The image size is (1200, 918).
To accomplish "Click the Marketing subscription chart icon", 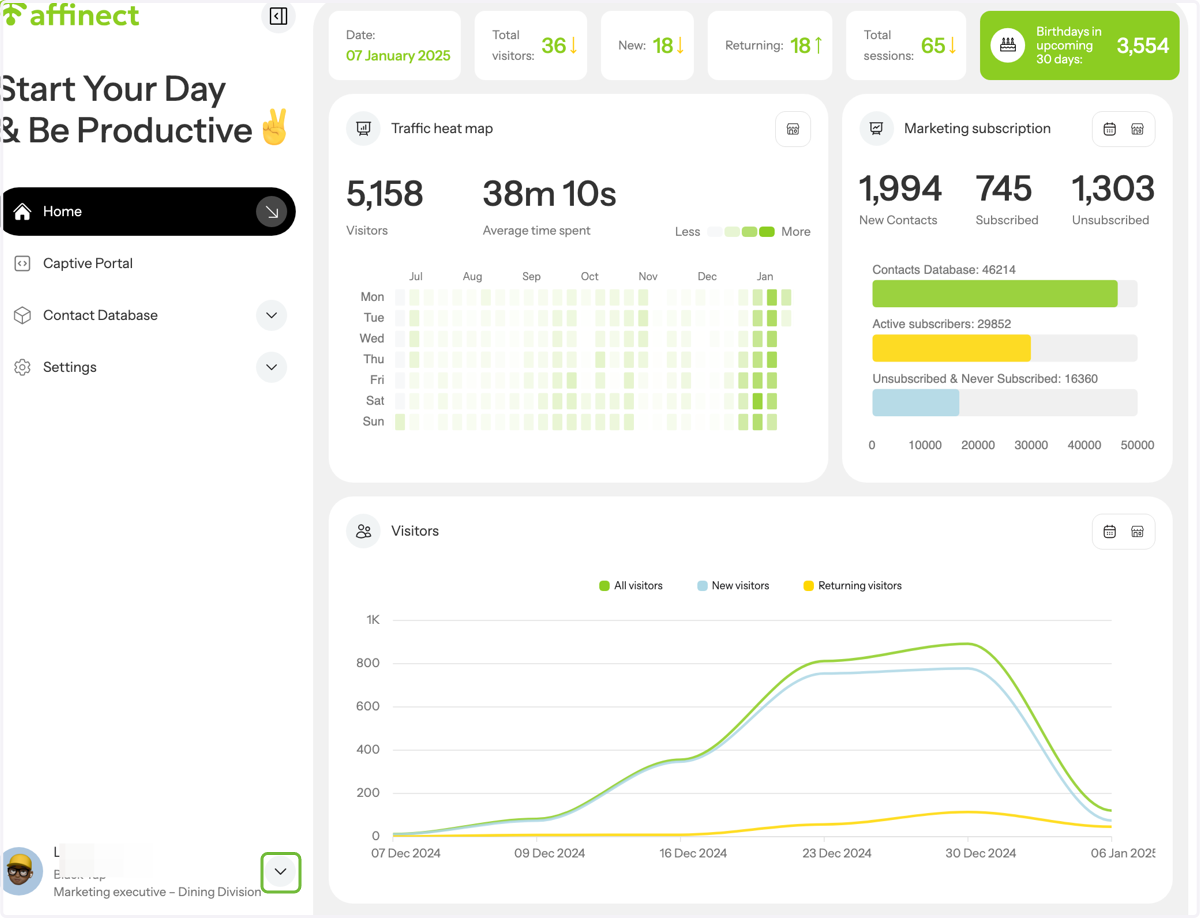I will tap(876, 129).
